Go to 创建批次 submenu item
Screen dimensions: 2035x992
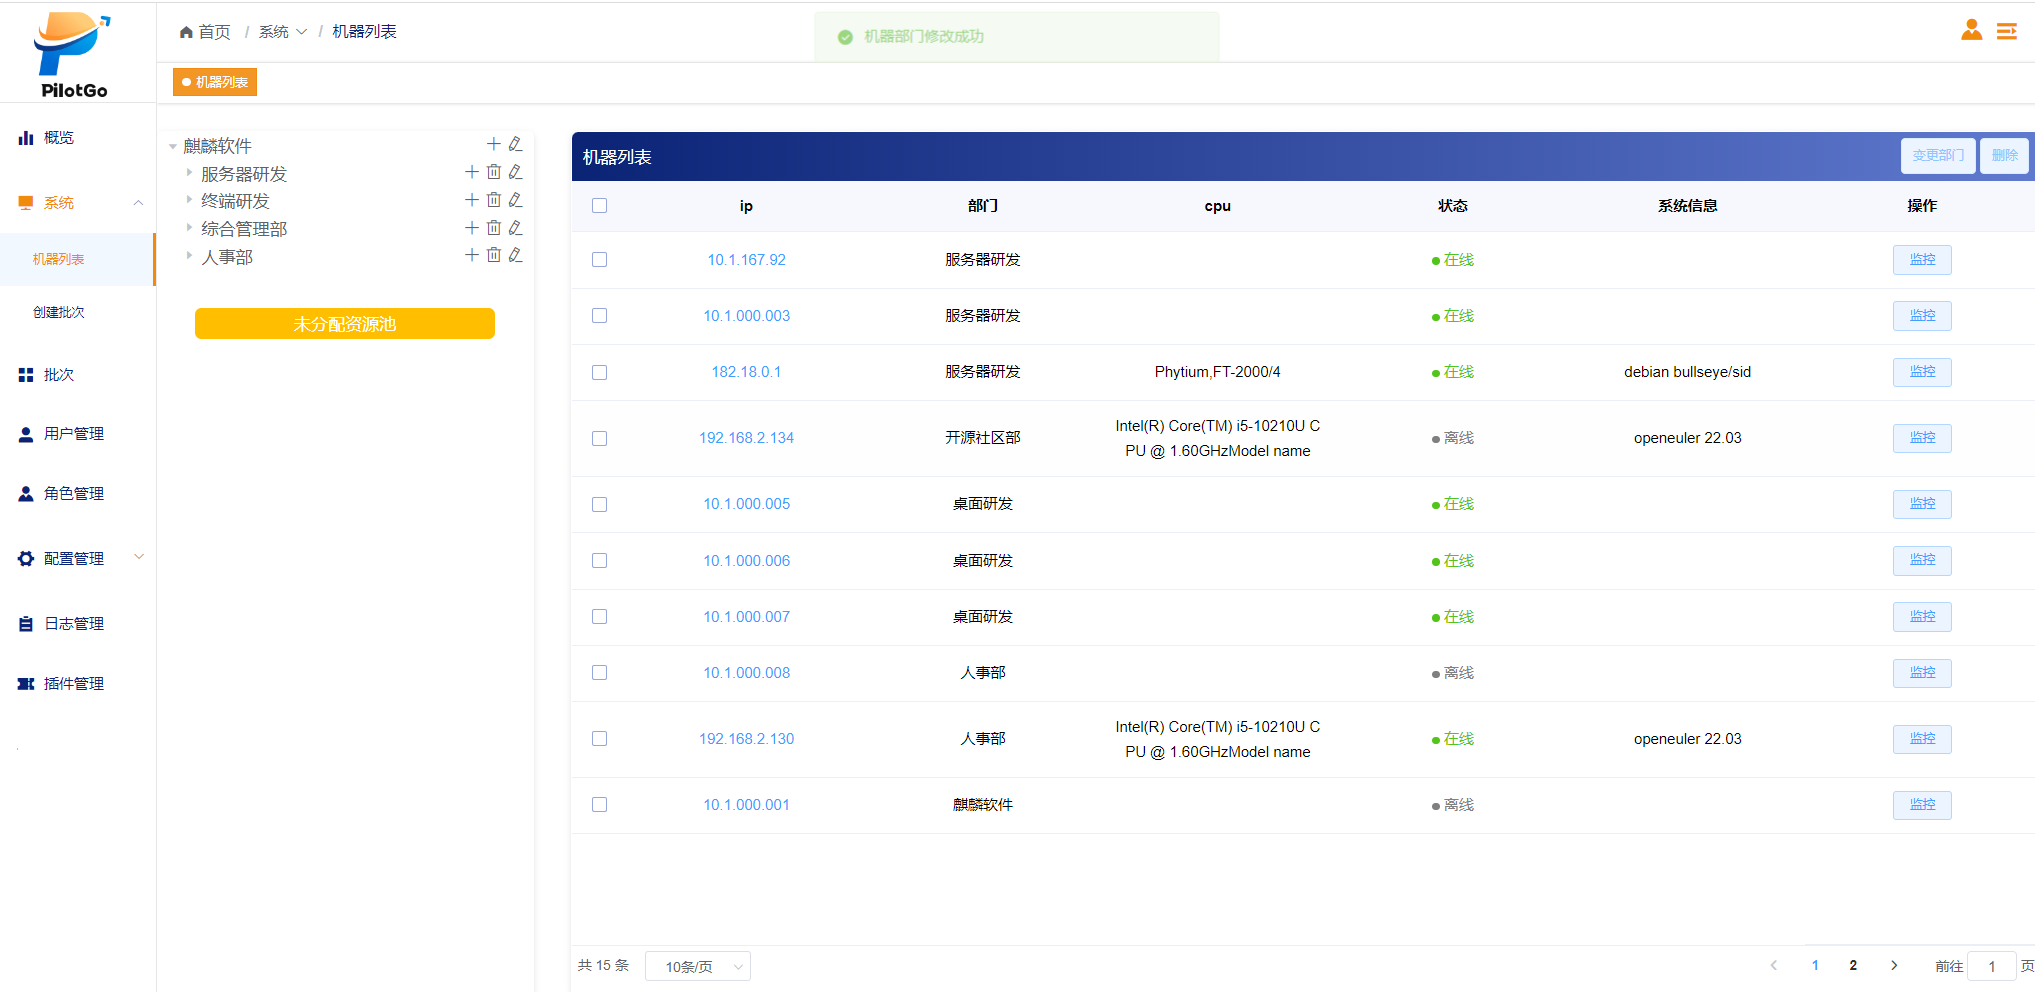(59, 312)
